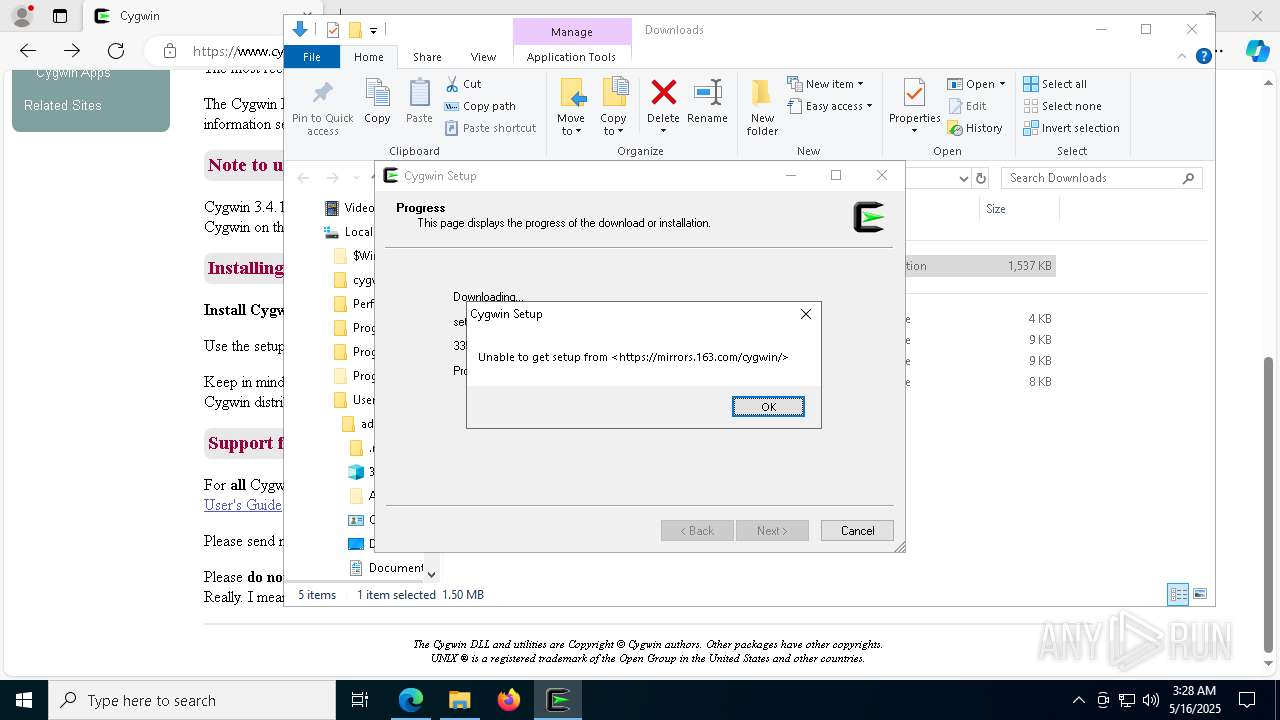The image size is (1280, 720).
Task: Click Paste shortcut in ribbon
Action: (490, 128)
